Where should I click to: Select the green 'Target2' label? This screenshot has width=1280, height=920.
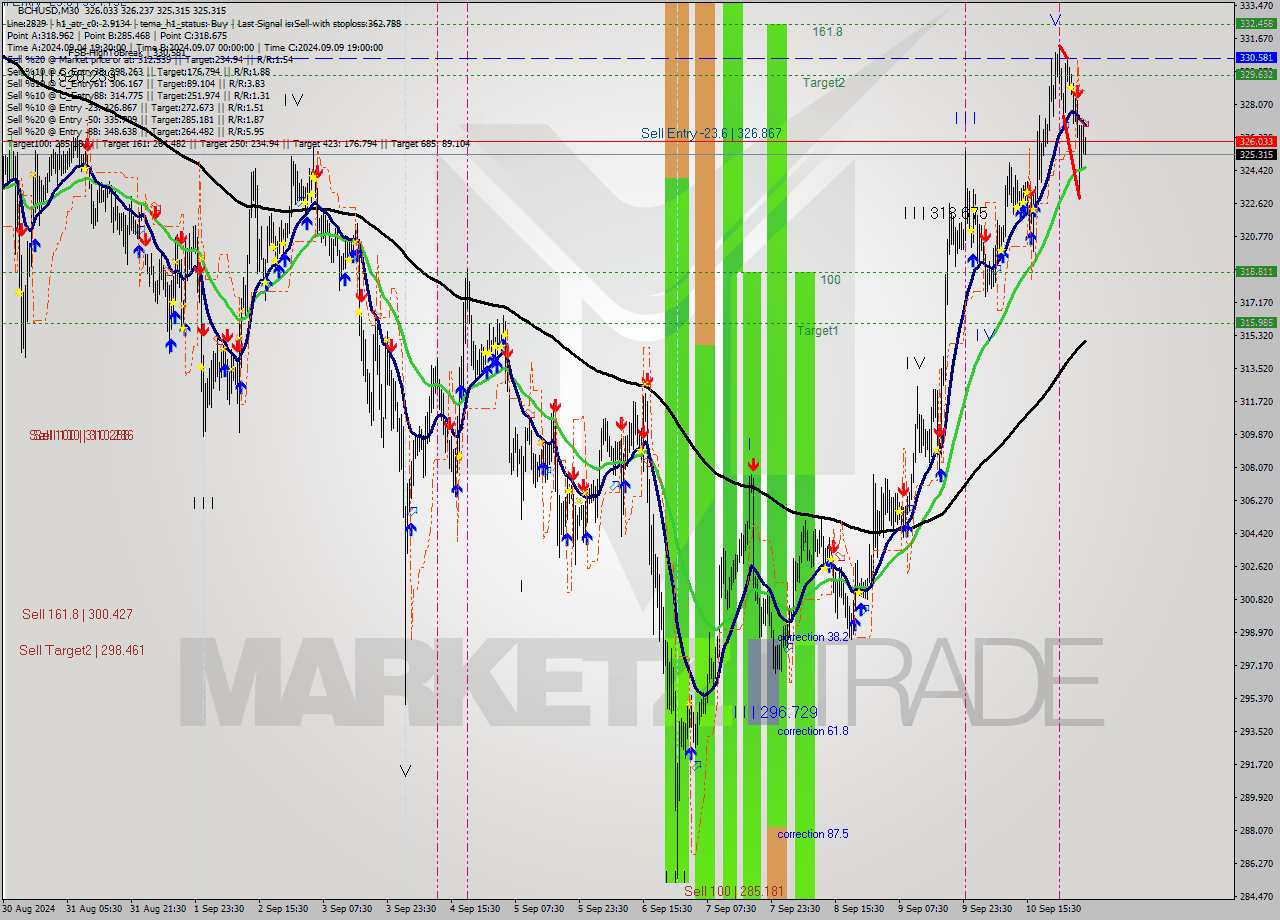click(823, 83)
